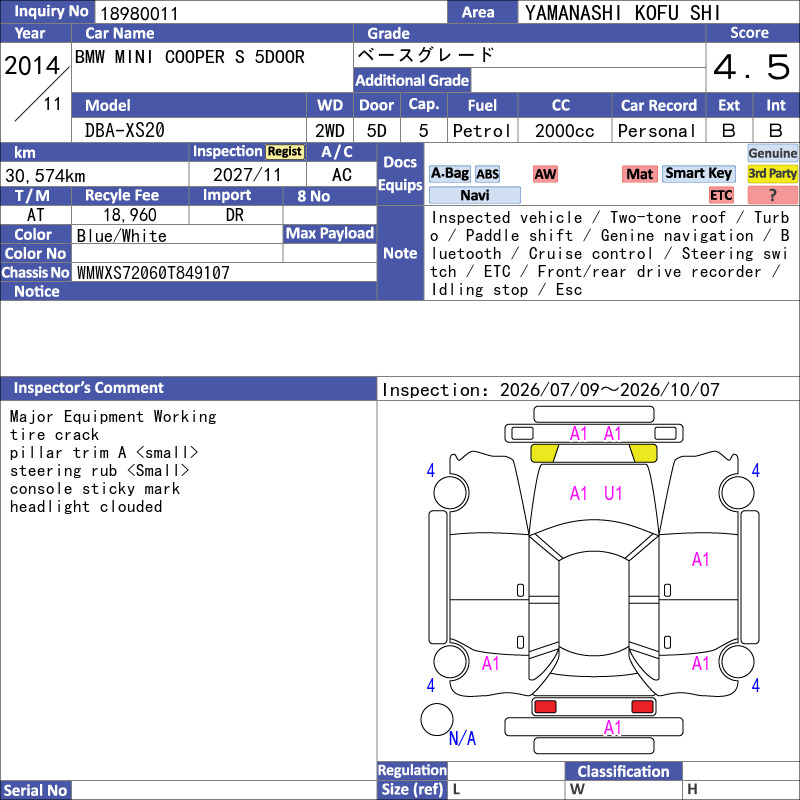Image resolution: width=800 pixels, height=800 pixels.
Task: Select the Notice header bar
Action: (x=188, y=291)
